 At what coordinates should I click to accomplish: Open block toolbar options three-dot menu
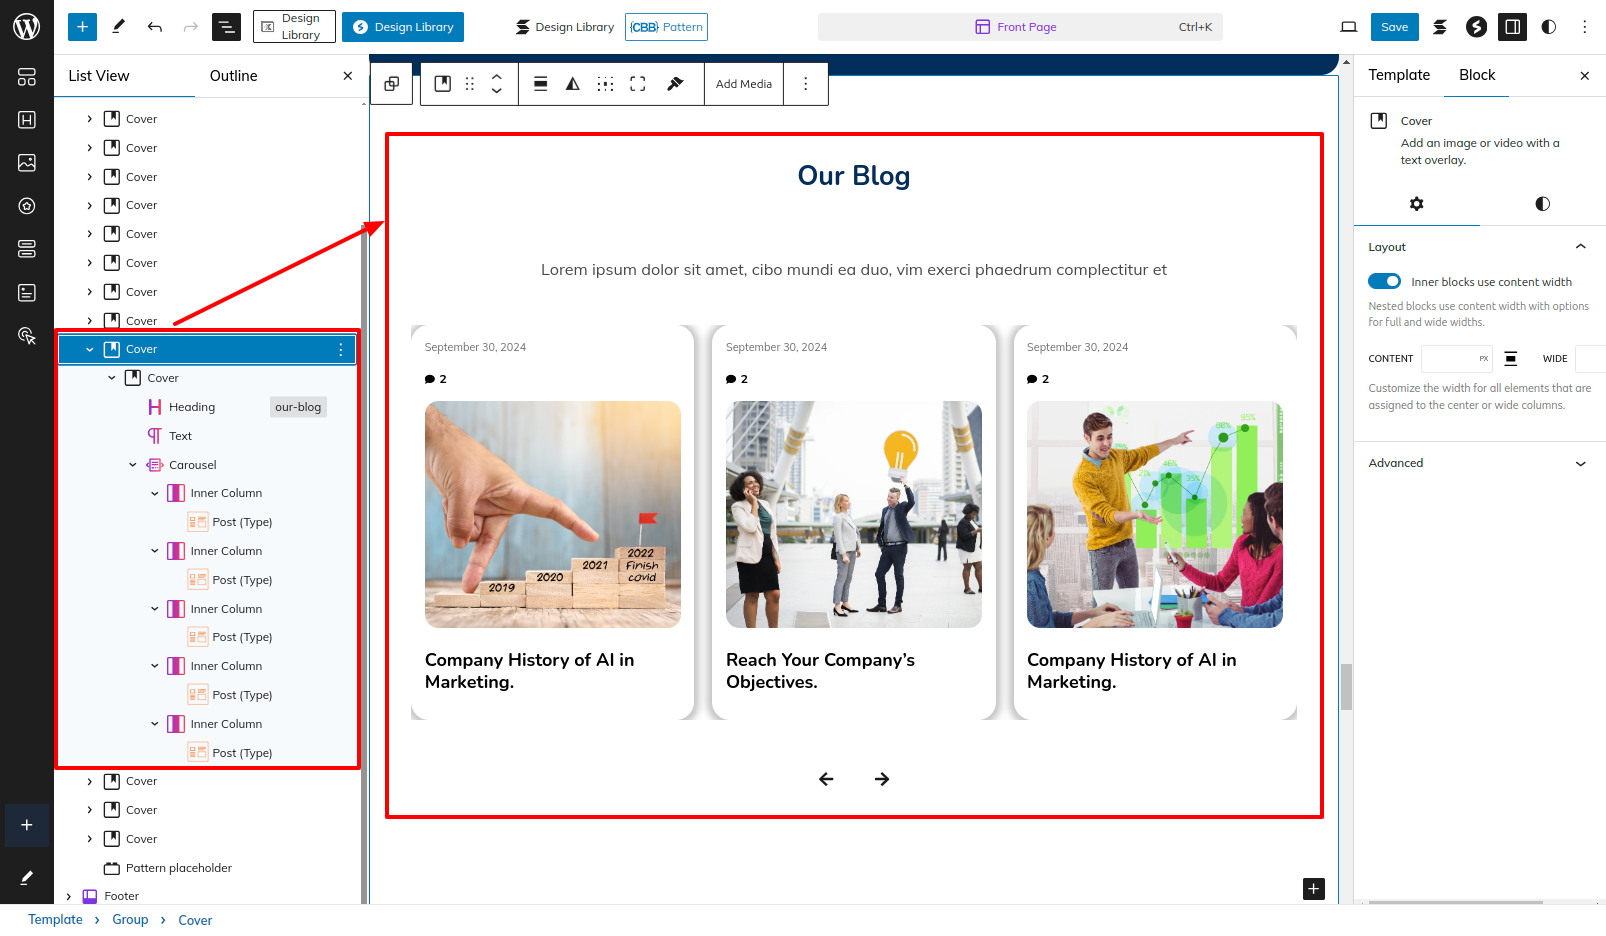(805, 84)
